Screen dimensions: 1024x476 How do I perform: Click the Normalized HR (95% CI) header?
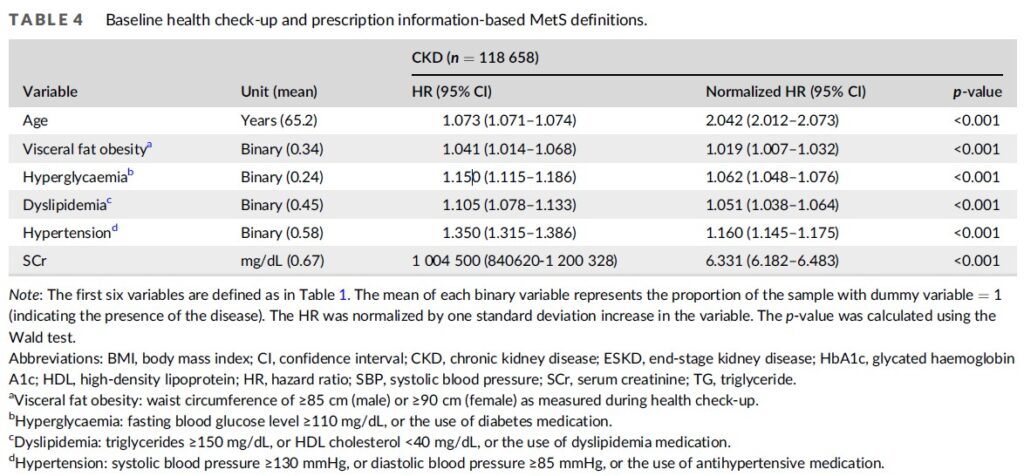tap(786, 92)
